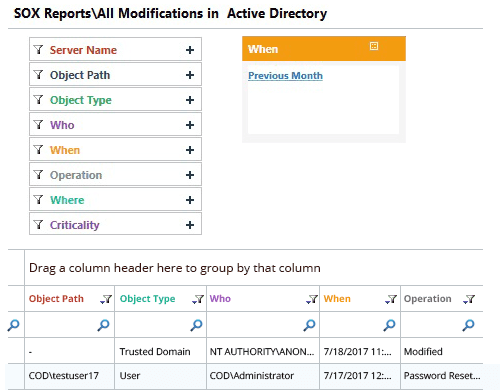This screenshot has height=390, width=500.
Task: Click the funnel icon beside Server Name
Action: 39,50
